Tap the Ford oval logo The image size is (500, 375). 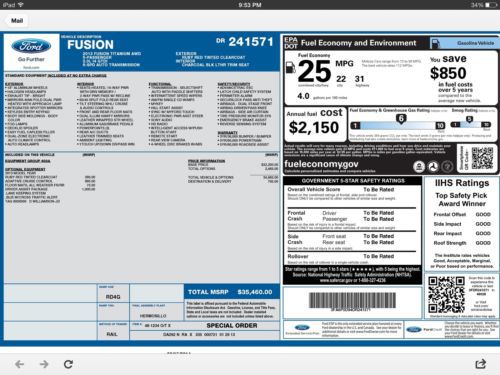[x=31, y=46]
